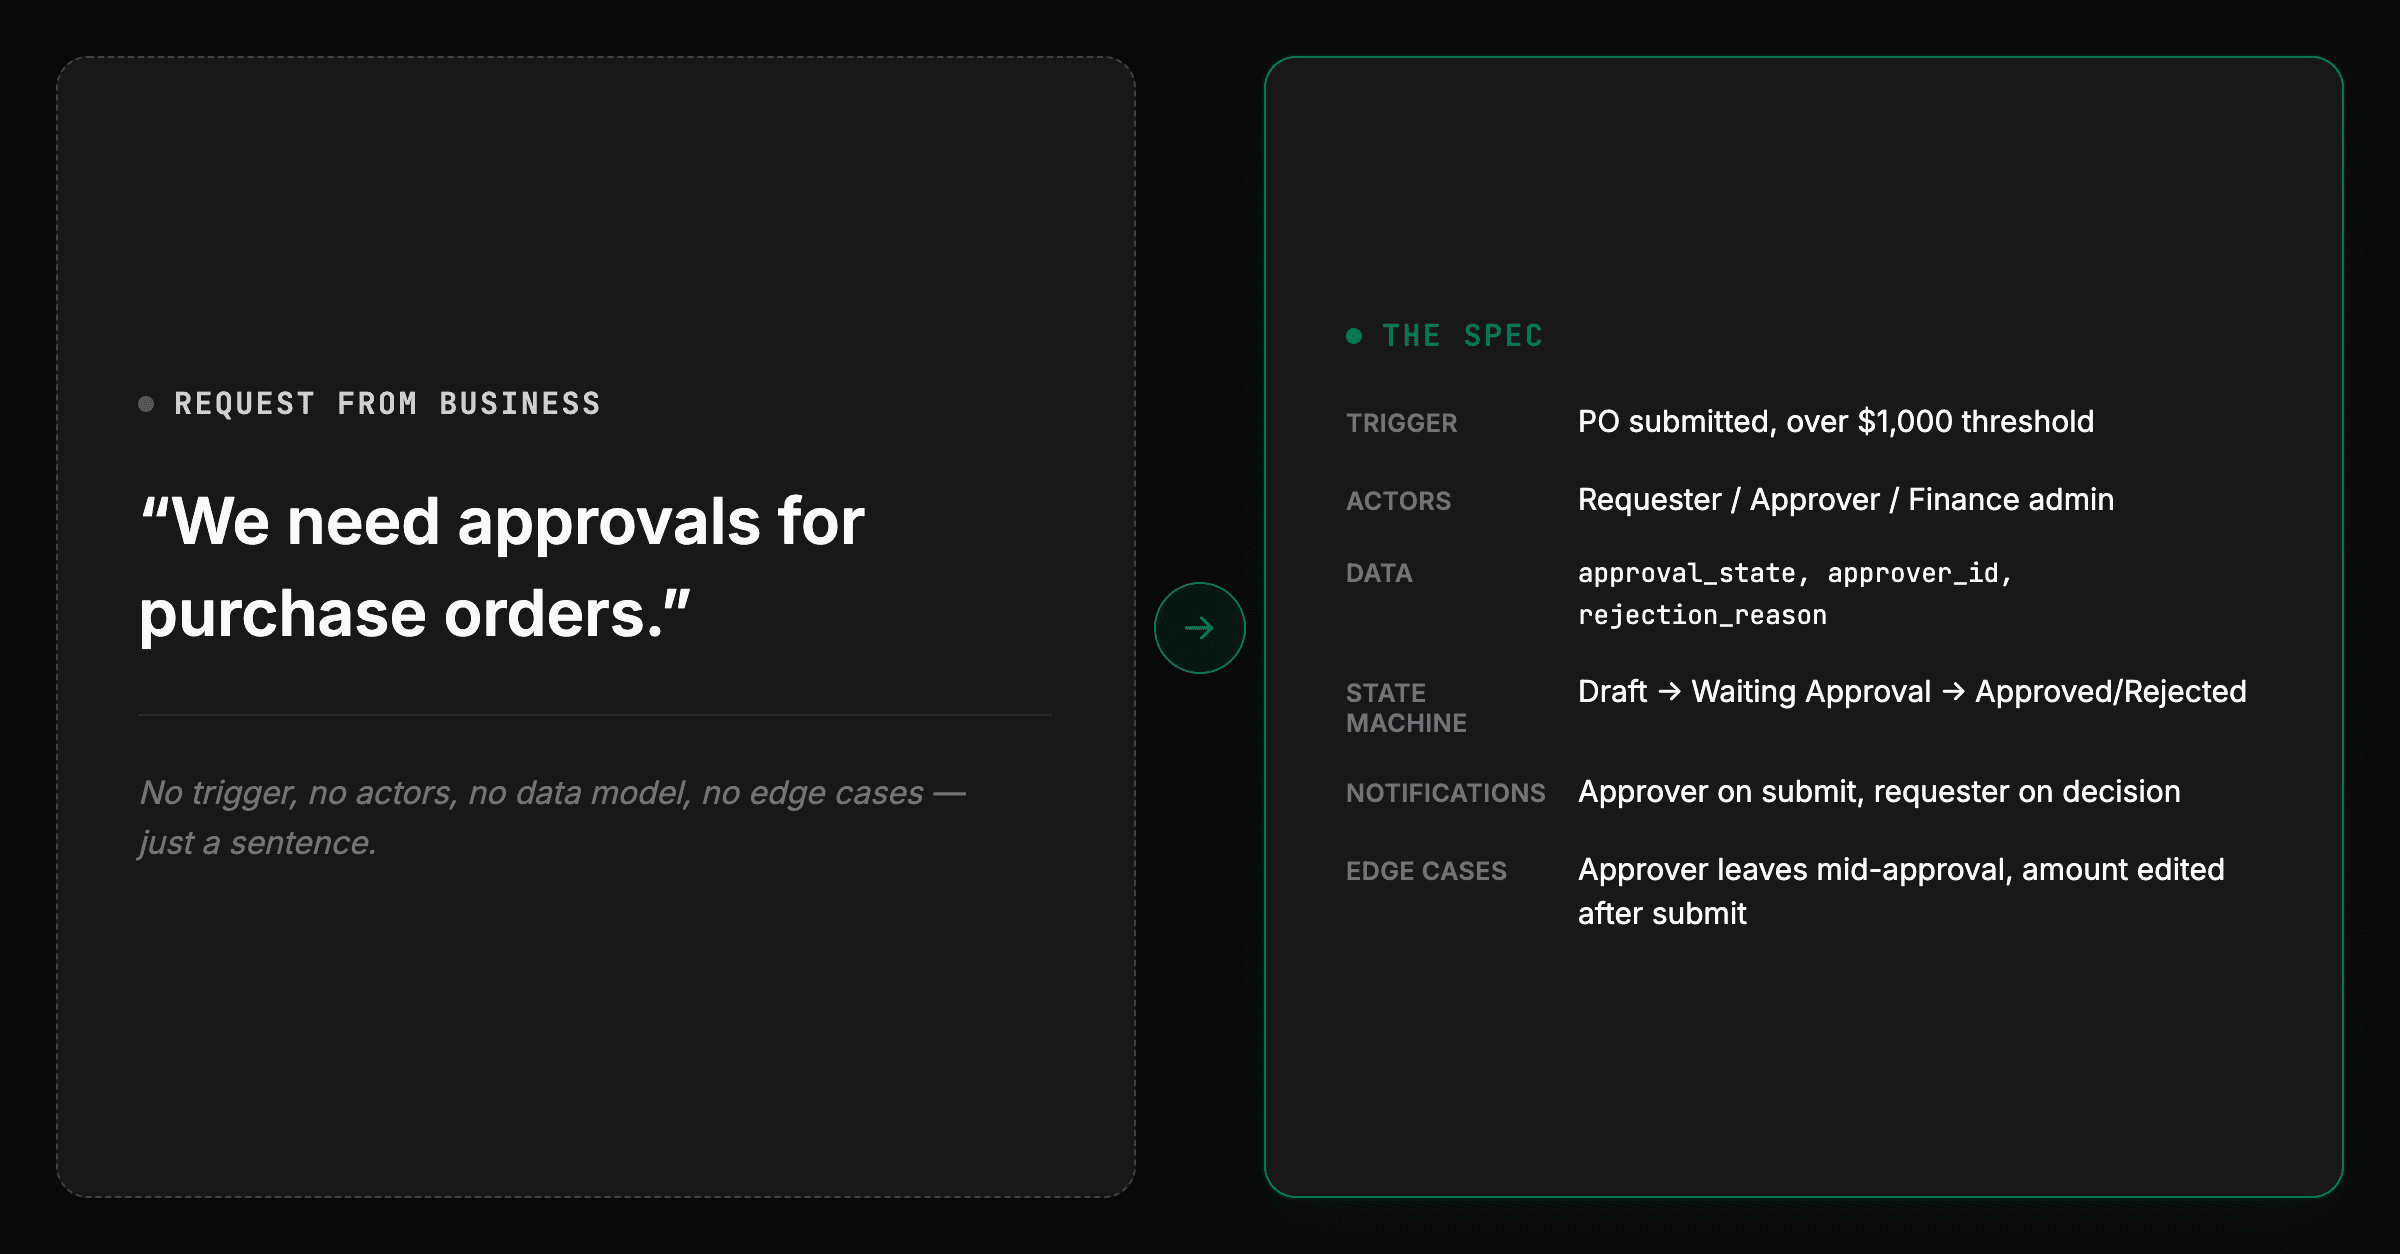The height and width of the screenshot is (1254, 2400).
Task: Click the green circular arrow icon
Action: tap(1199, 628)
